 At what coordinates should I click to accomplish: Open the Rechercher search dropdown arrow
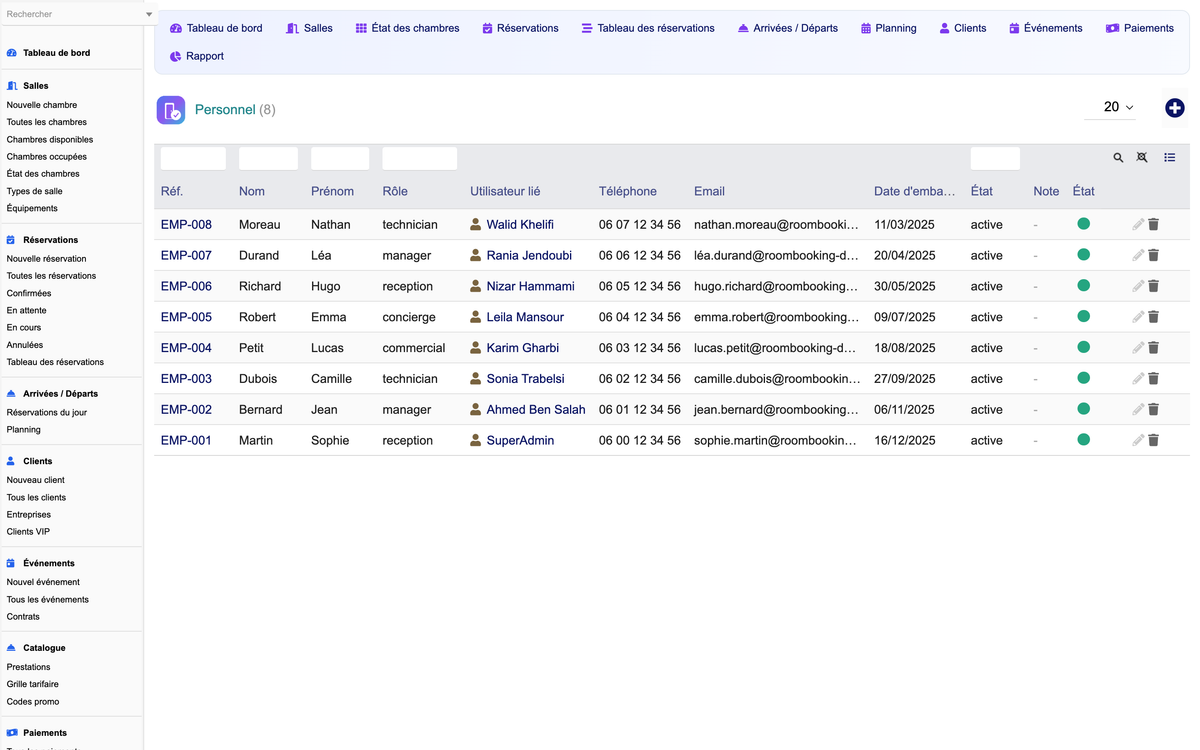(x=149, y=14)
